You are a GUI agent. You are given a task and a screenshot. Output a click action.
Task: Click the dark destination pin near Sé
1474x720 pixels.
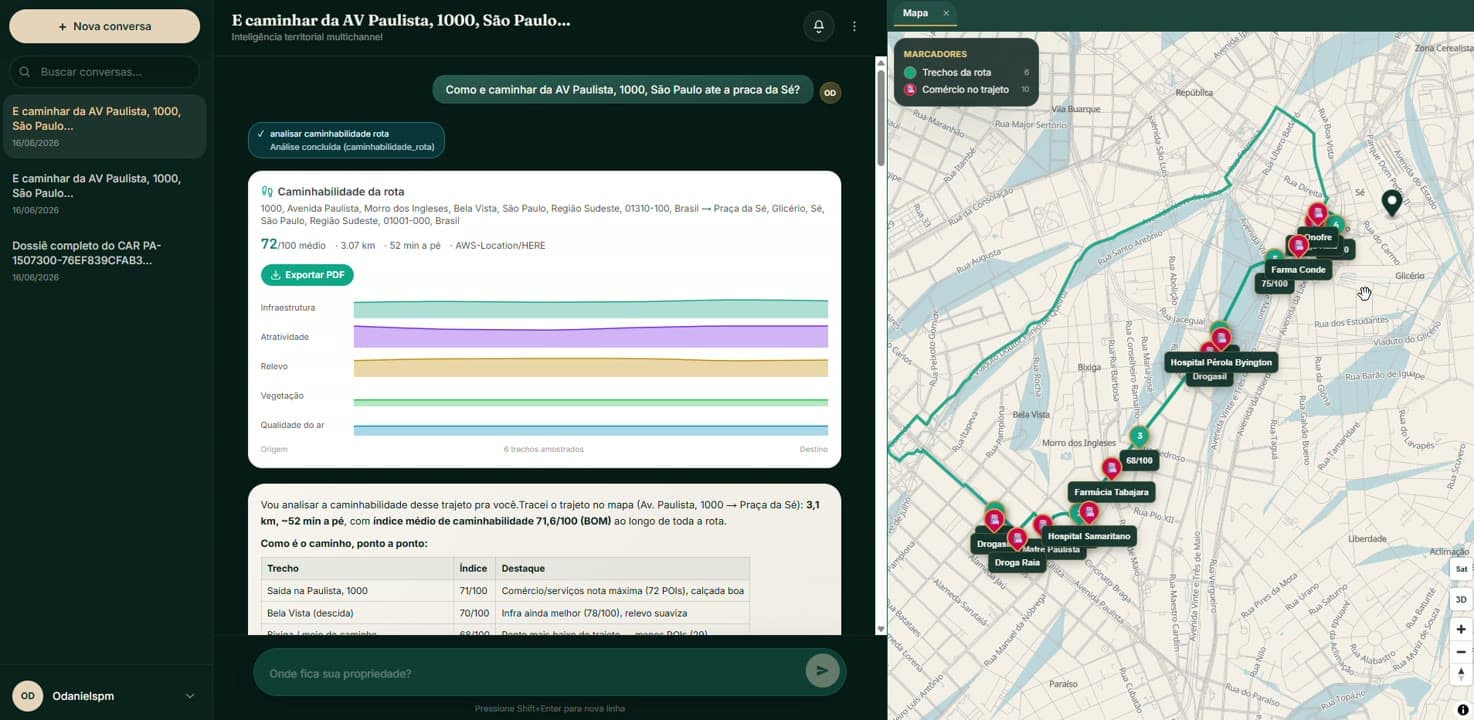[x=1391, y=203]
